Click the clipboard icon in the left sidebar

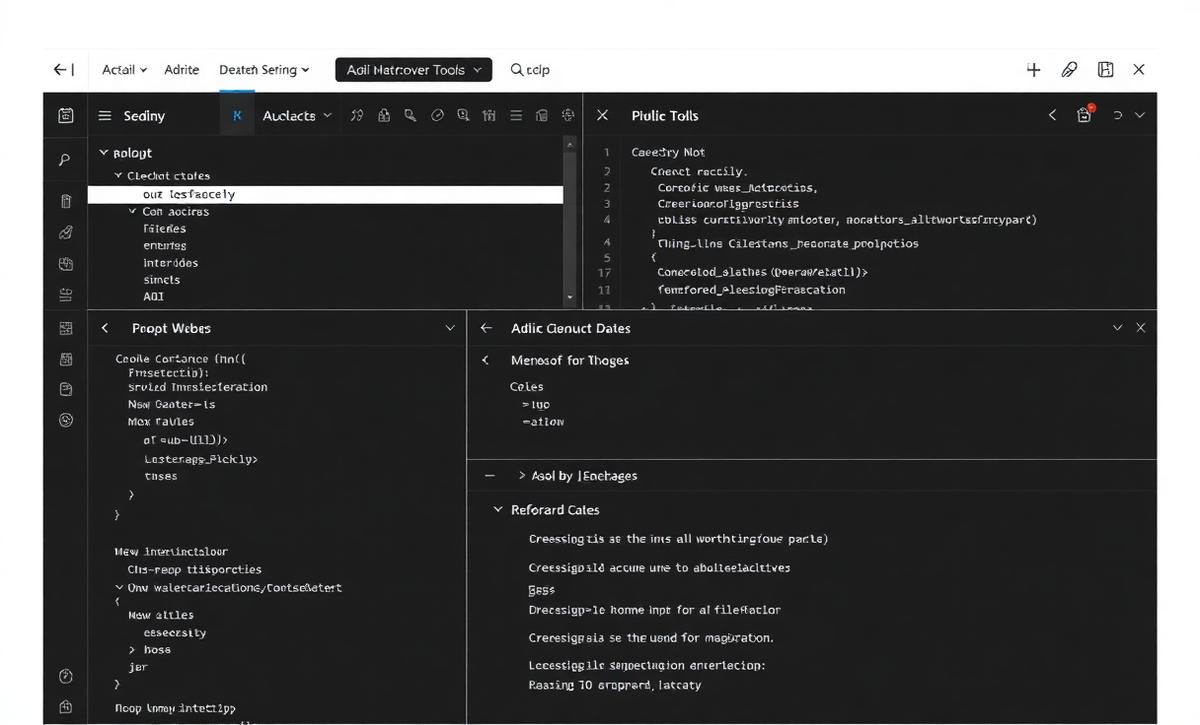tap(66, 201)
